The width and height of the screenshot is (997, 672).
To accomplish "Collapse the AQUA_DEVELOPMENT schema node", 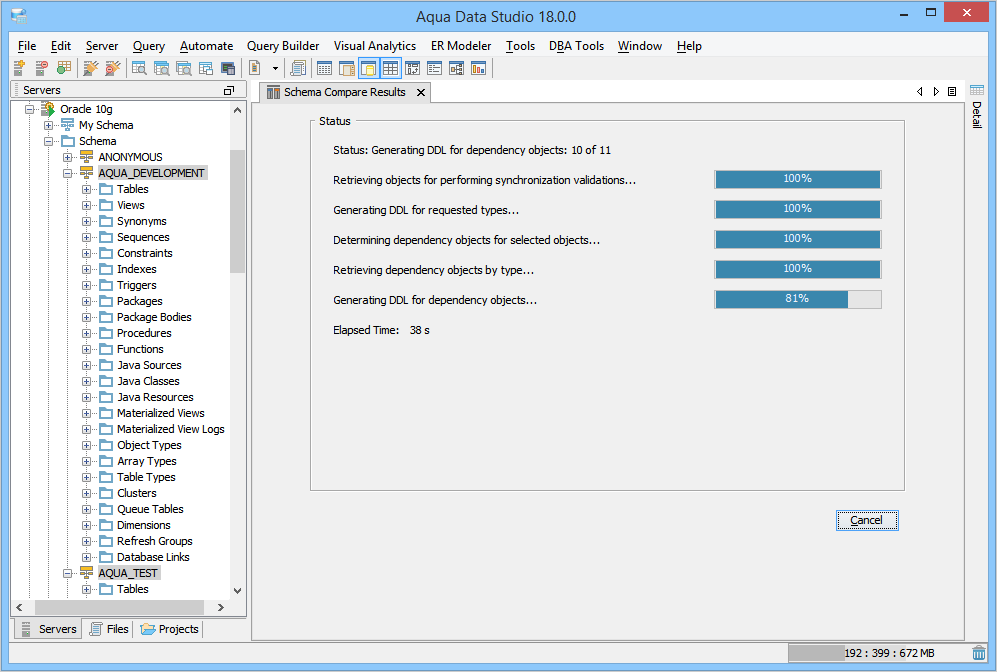I will click(x=67, y=173).
